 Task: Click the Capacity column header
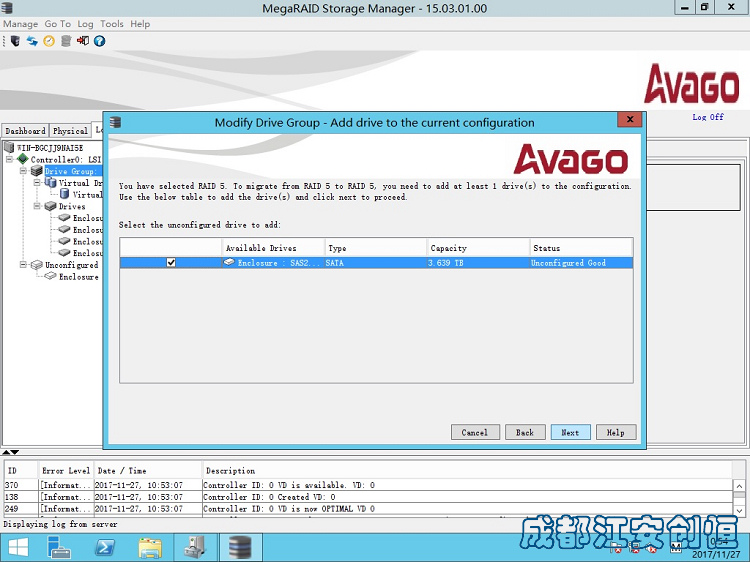point(478,248)
